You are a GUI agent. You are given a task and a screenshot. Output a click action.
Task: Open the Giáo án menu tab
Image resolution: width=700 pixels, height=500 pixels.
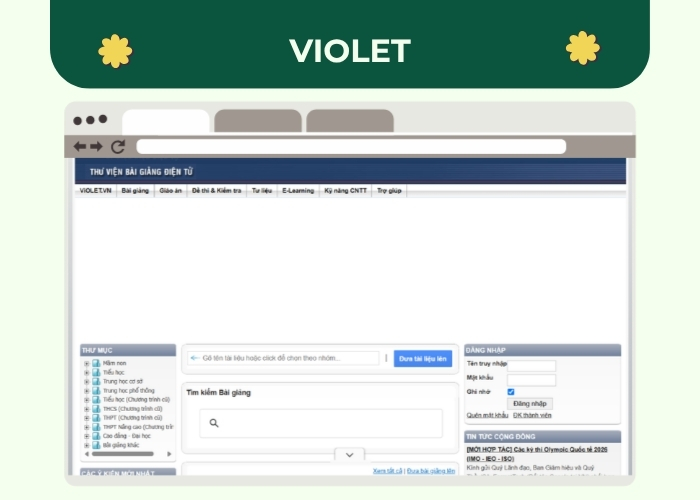[x=171, y=191]
